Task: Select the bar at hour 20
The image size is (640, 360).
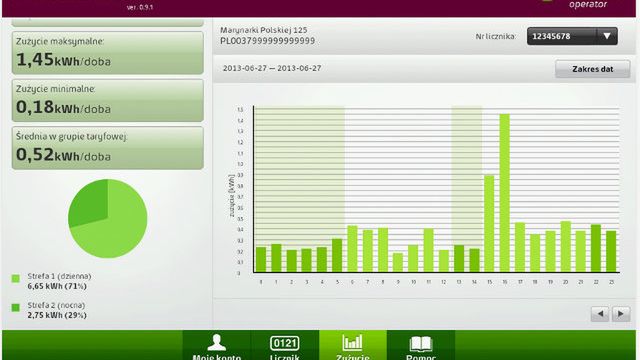Action: point(565,247)
